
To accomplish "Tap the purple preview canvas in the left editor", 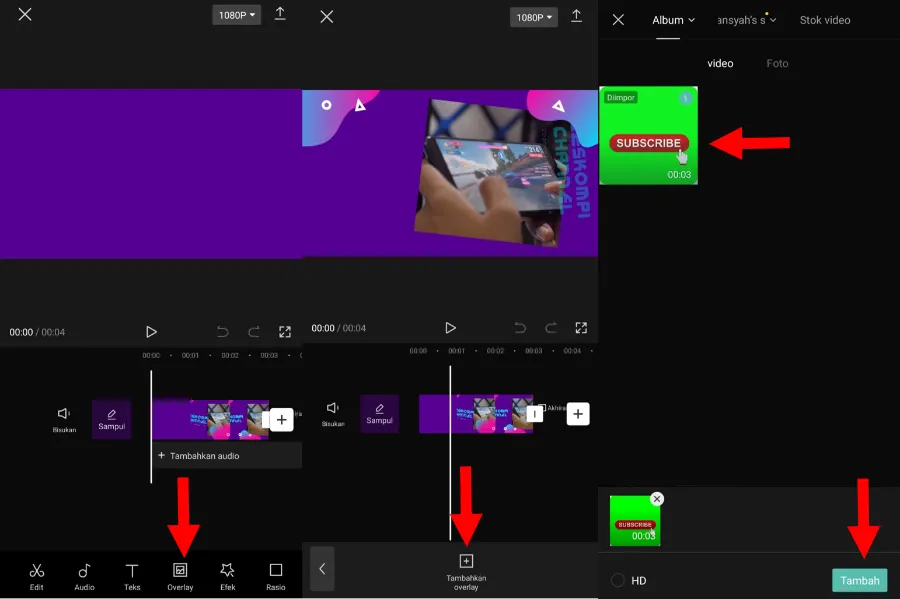I will pos(150,173).
